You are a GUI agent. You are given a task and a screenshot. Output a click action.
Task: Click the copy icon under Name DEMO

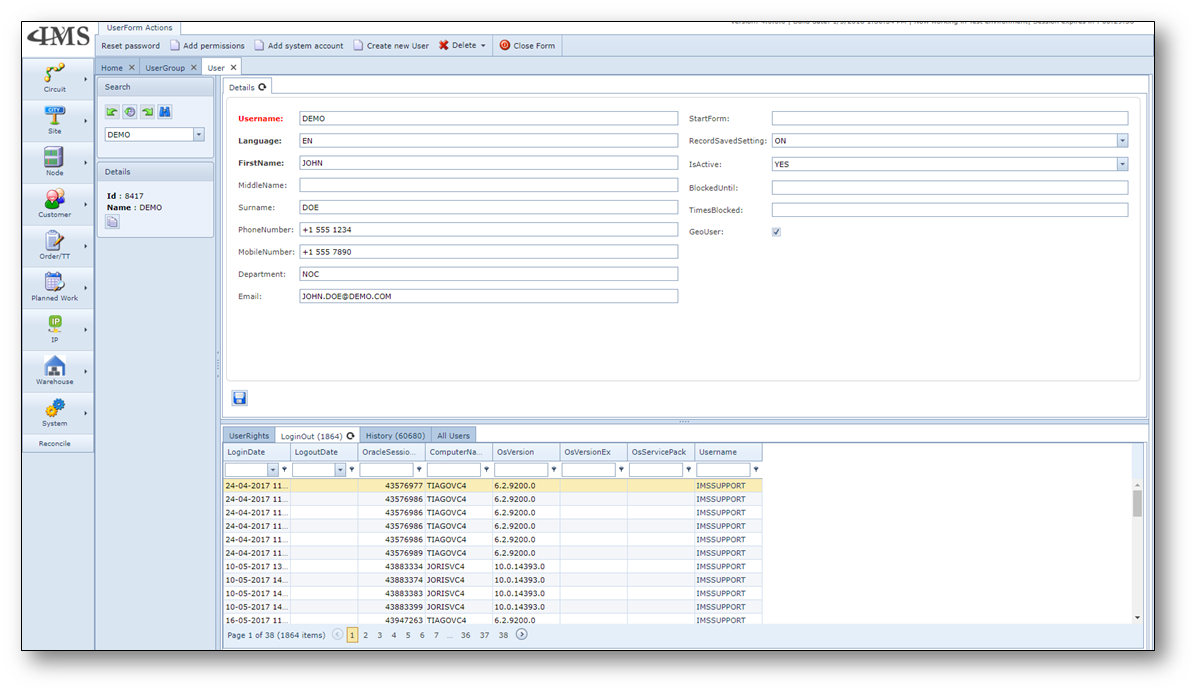(112, 222)
